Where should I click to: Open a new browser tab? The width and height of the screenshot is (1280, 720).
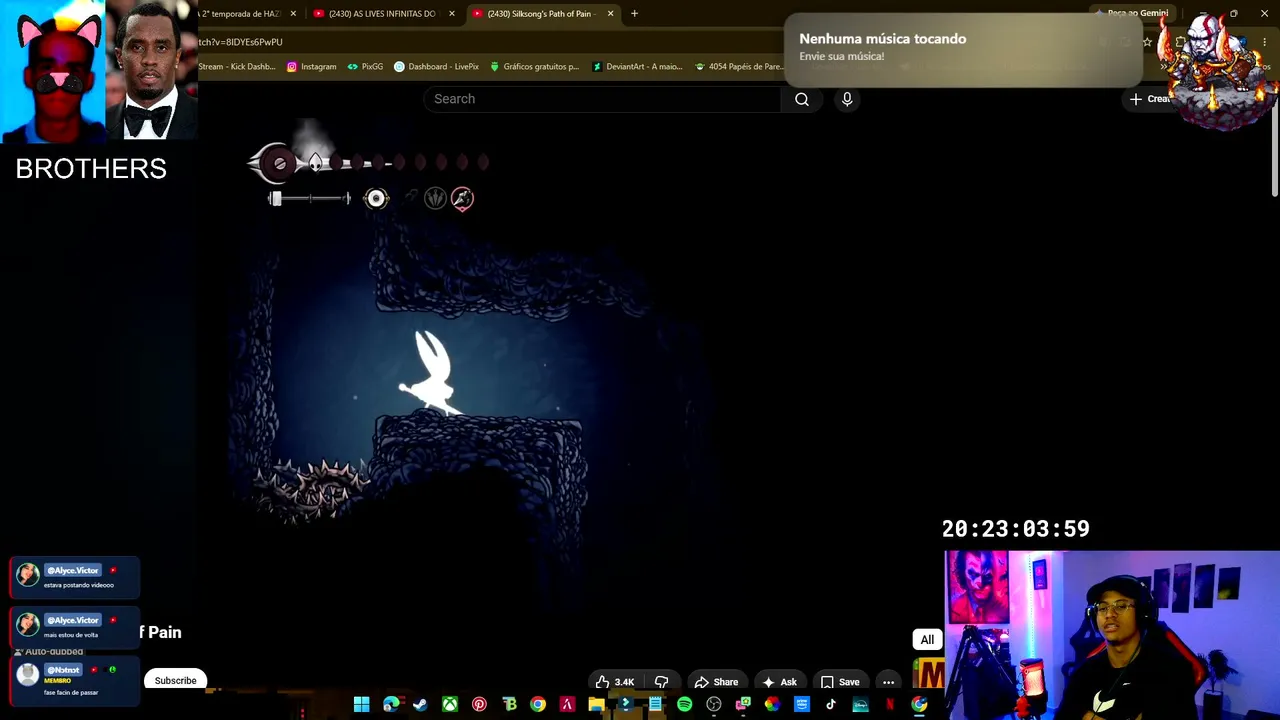[634, 14]
